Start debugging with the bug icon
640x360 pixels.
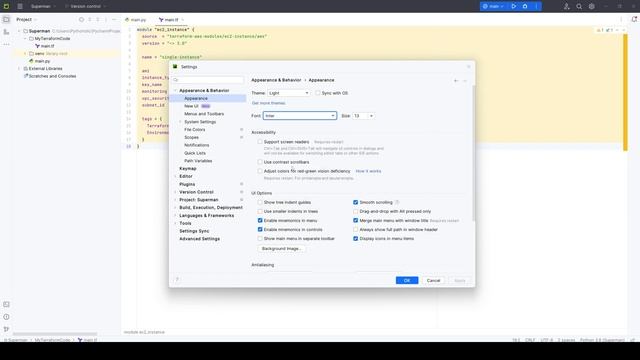coord(525,6)
